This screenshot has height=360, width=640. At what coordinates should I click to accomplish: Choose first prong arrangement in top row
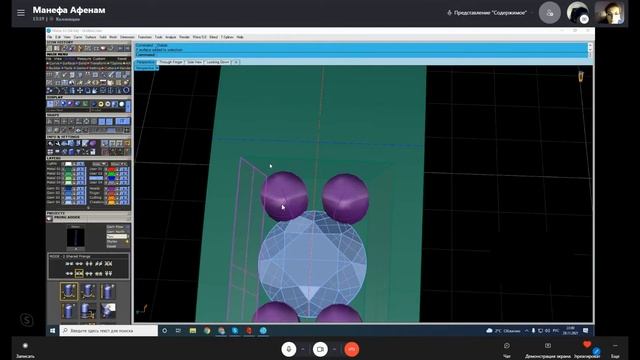pos(69,264)
